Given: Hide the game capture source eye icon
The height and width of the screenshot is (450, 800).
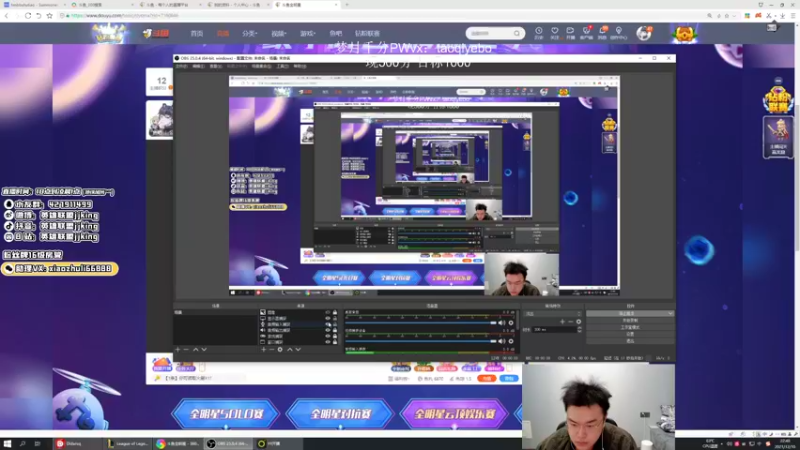Looking at the screenshot, I should [328, 336].
